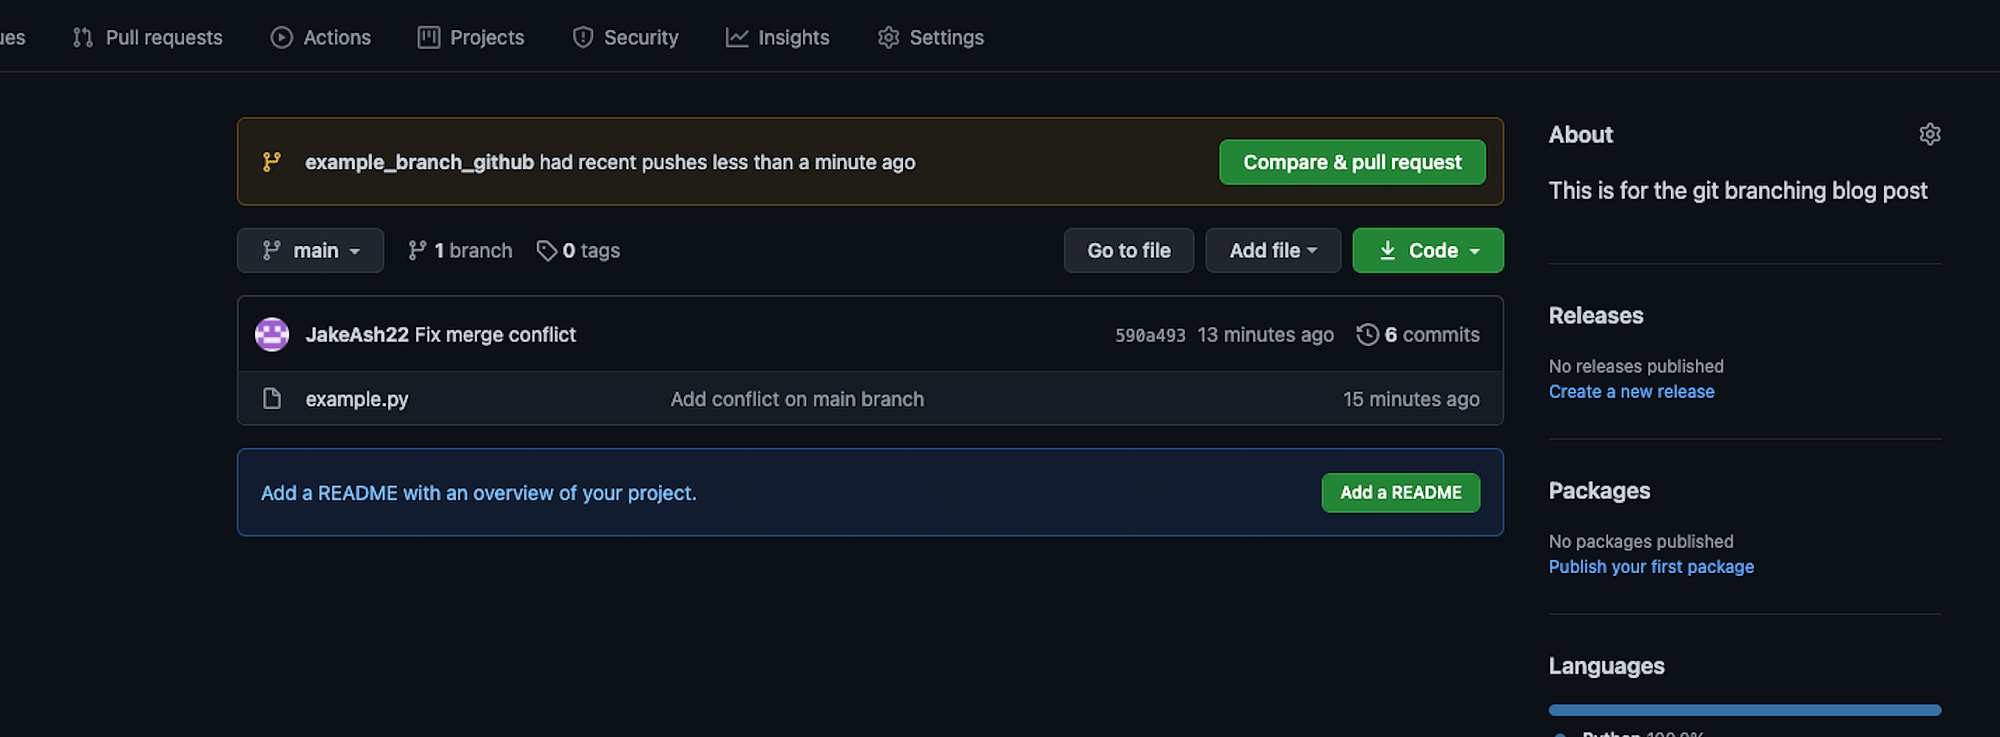Click the Projects board icon
The height and width of the screenshot is (737, 2000).
coord(429,37)
